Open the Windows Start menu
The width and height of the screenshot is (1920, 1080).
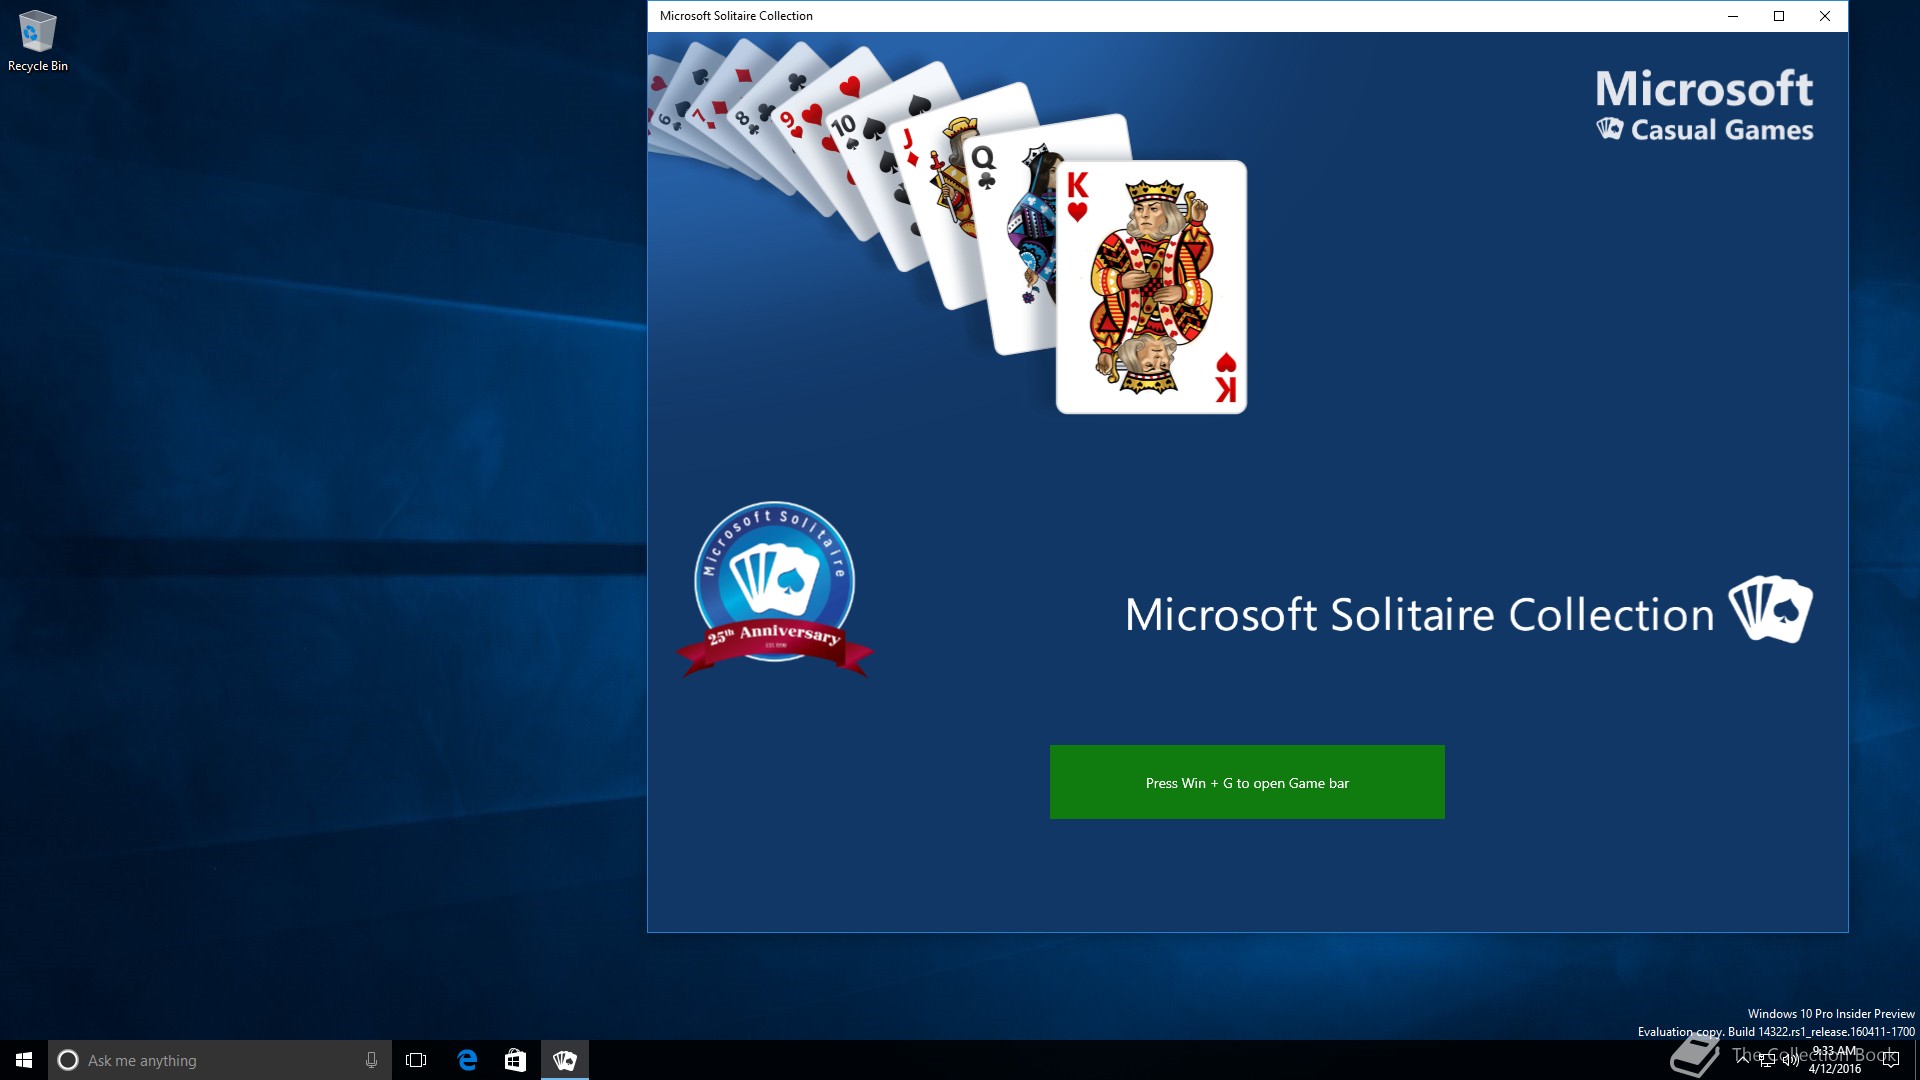point(24,1060)
